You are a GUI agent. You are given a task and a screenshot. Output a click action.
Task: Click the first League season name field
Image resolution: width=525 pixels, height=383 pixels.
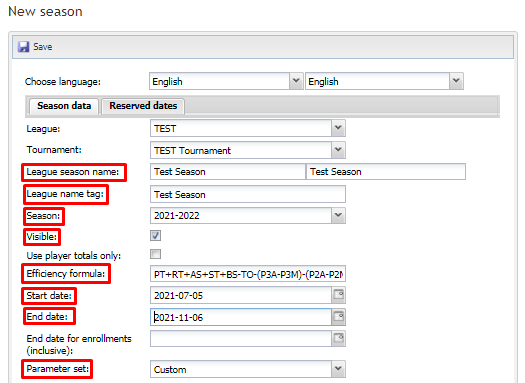pos(228,172)
